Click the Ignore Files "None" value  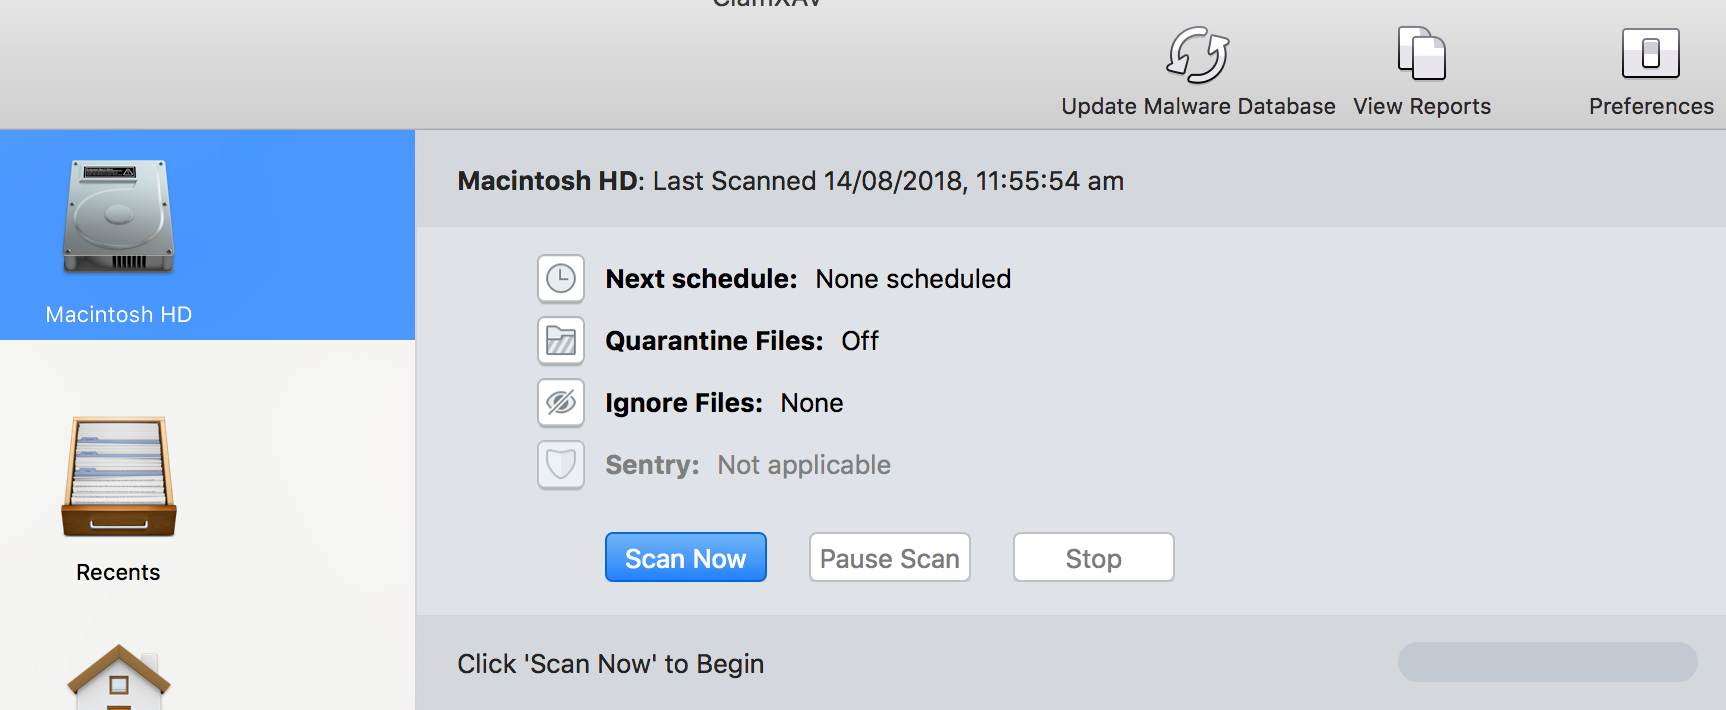(811, 403)
